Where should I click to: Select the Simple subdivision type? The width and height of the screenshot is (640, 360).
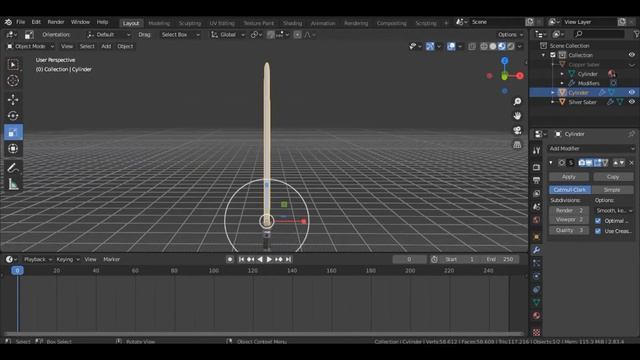coord(612,190)
